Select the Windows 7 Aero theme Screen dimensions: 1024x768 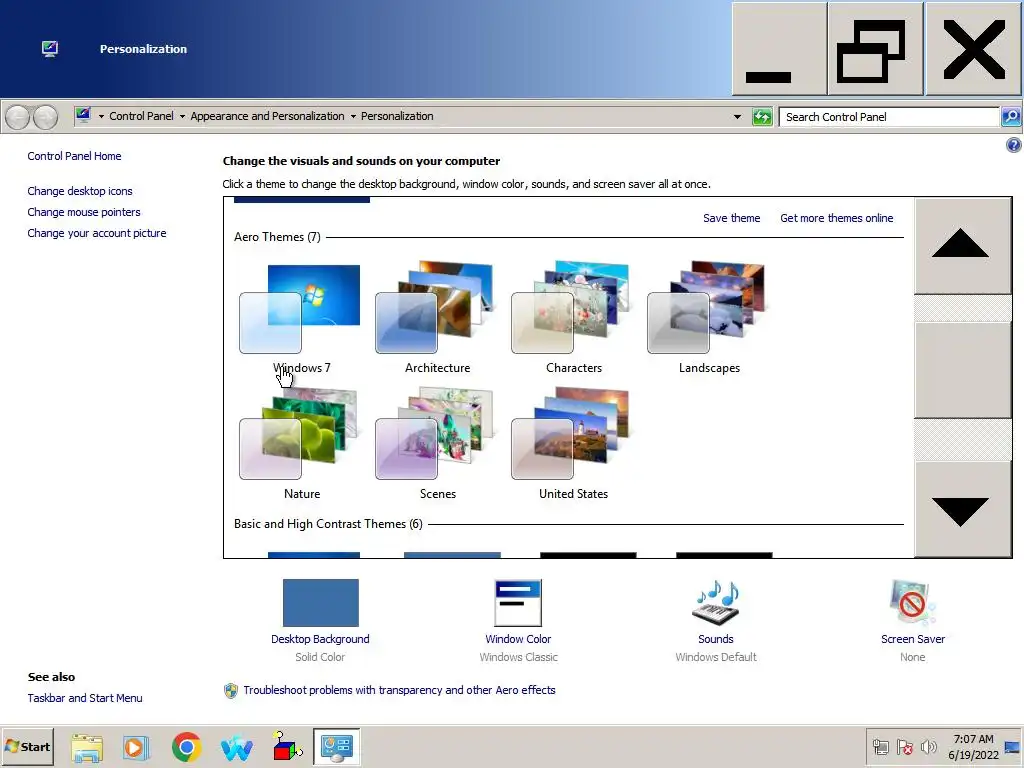click(300, 319)
